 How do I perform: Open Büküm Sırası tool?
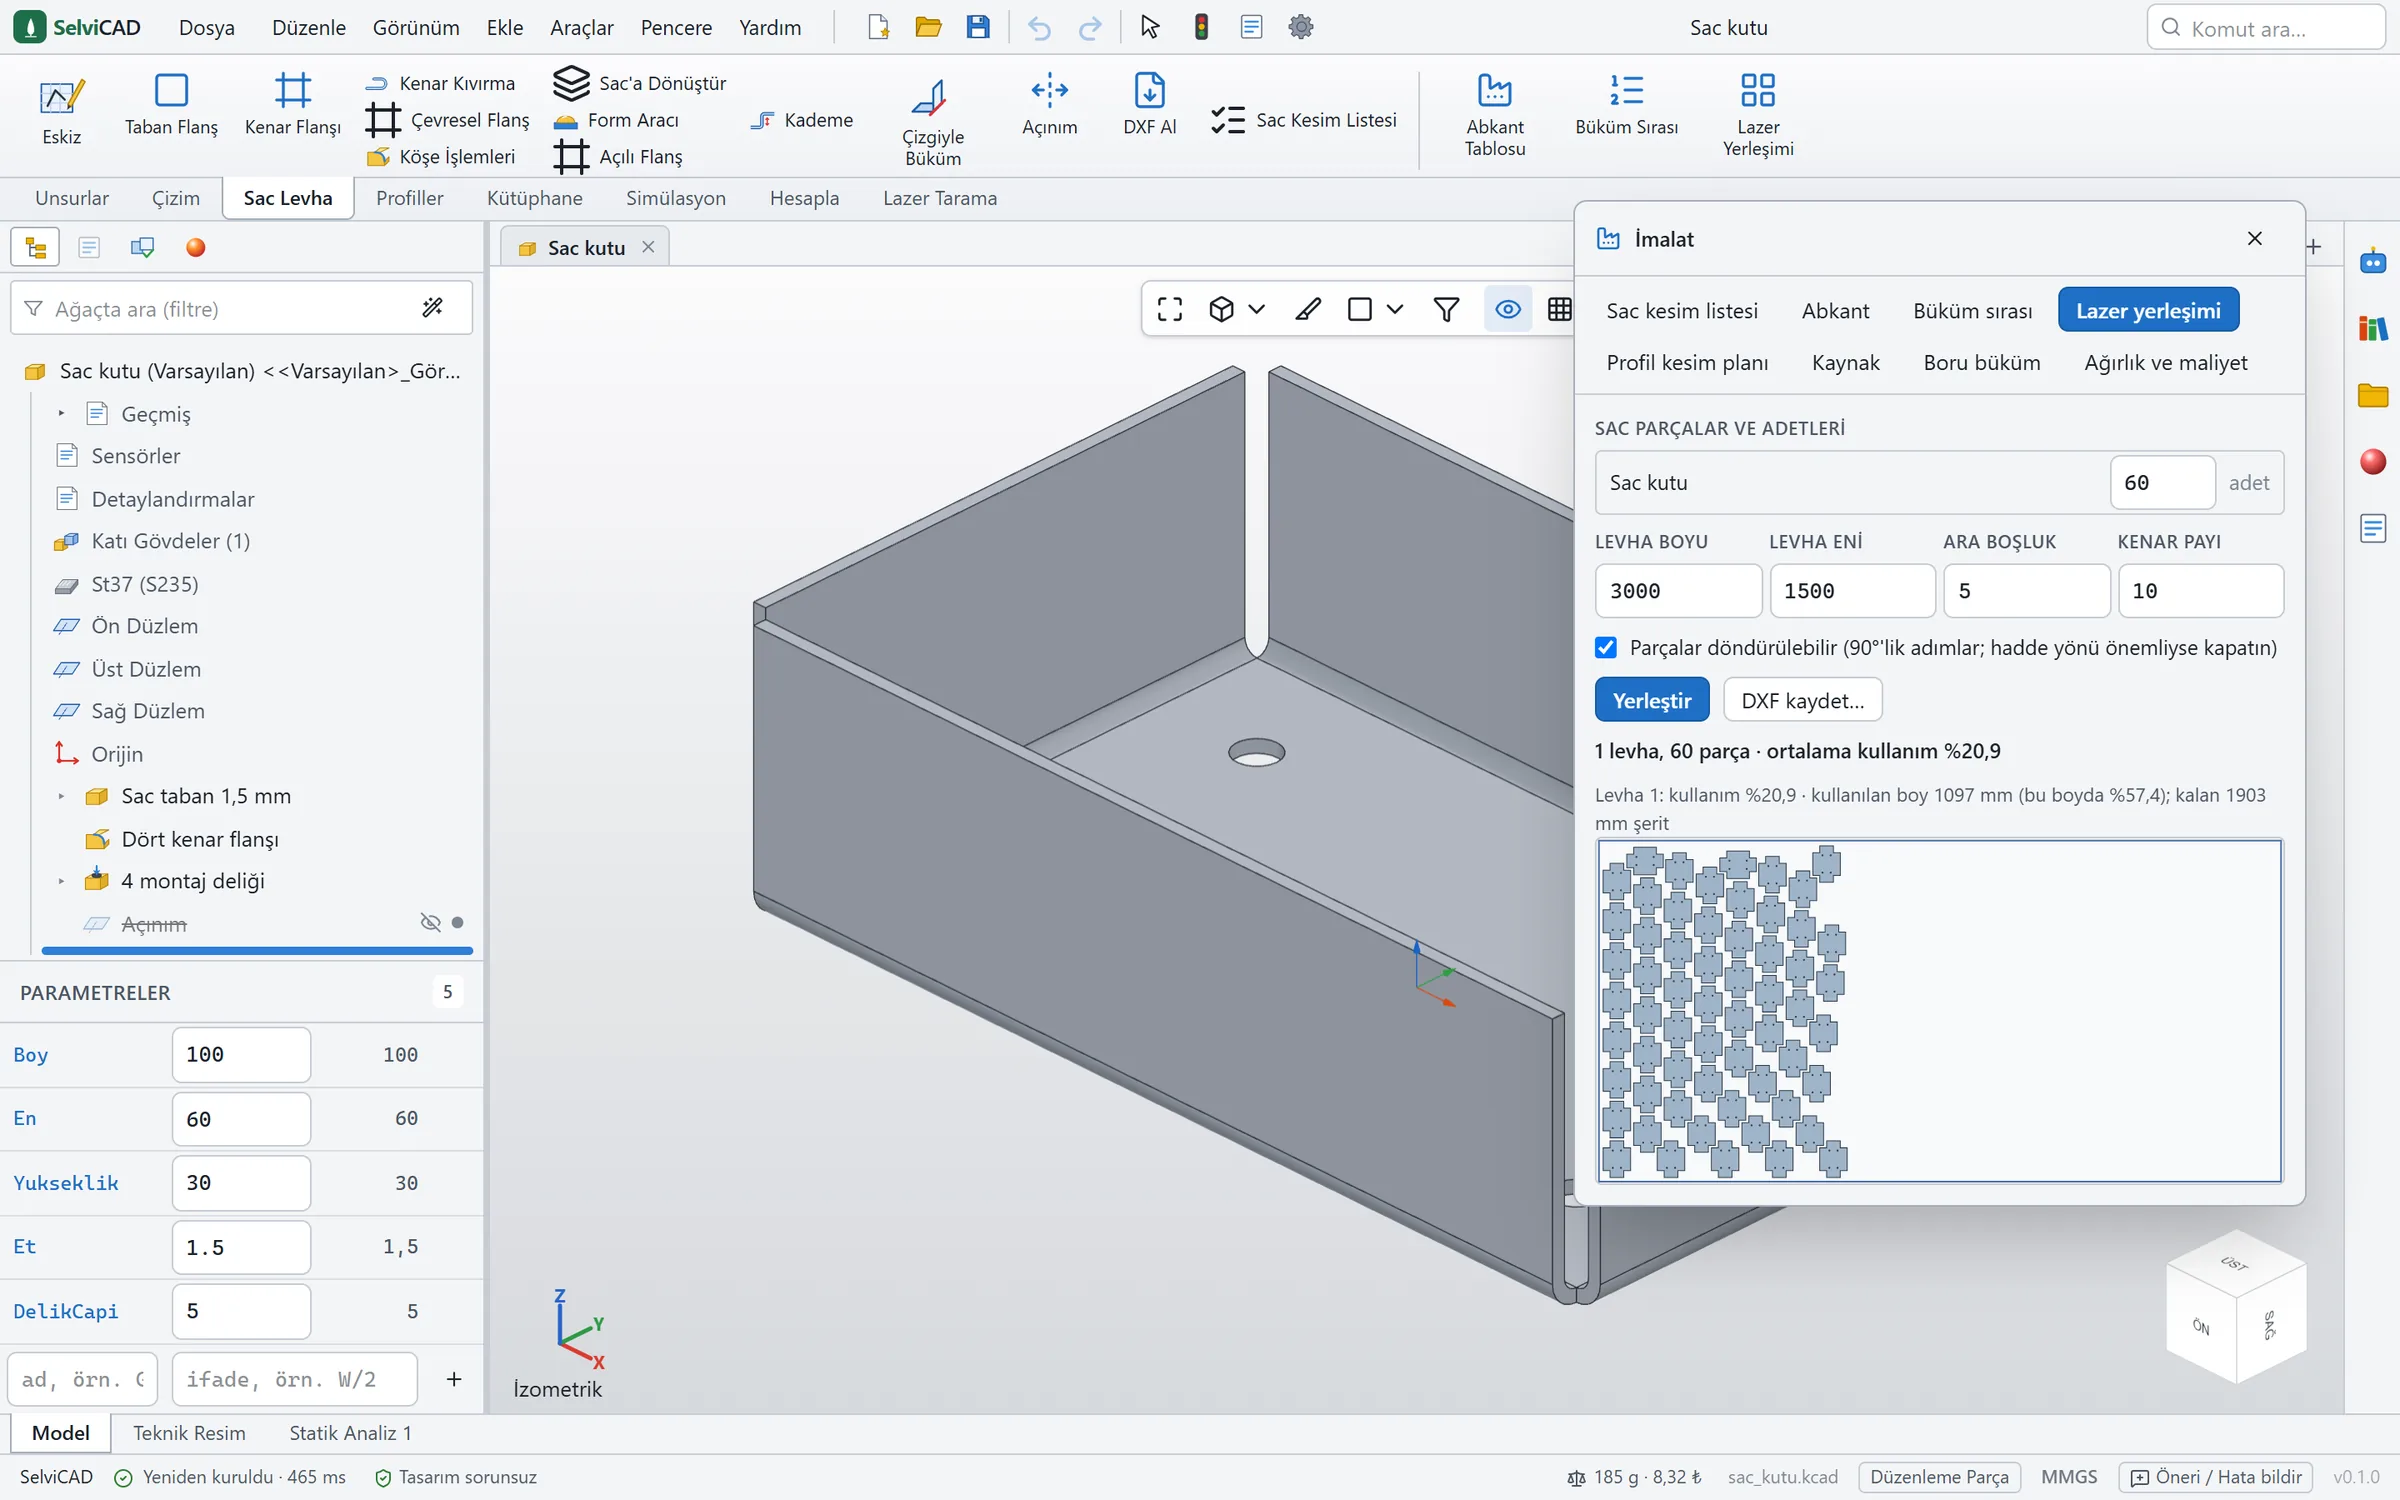pos(1626,106)
